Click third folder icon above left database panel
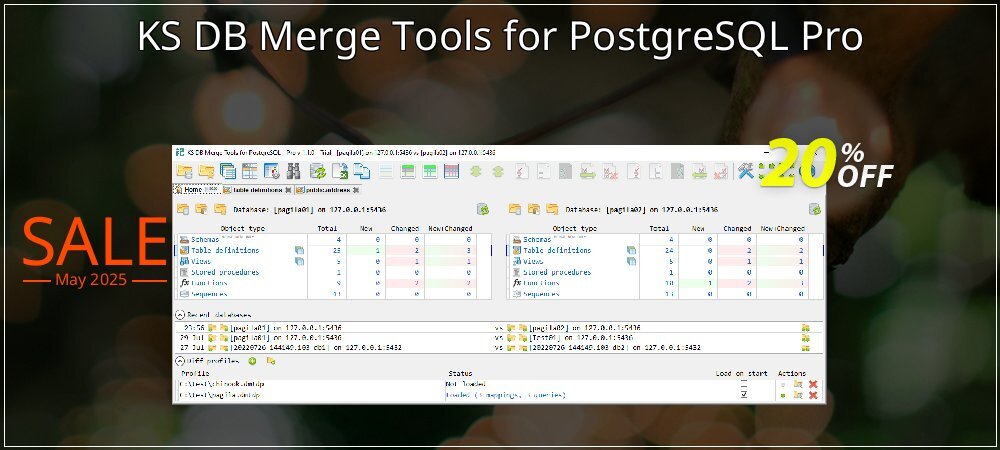1000x450 pixels. [220, 209]
